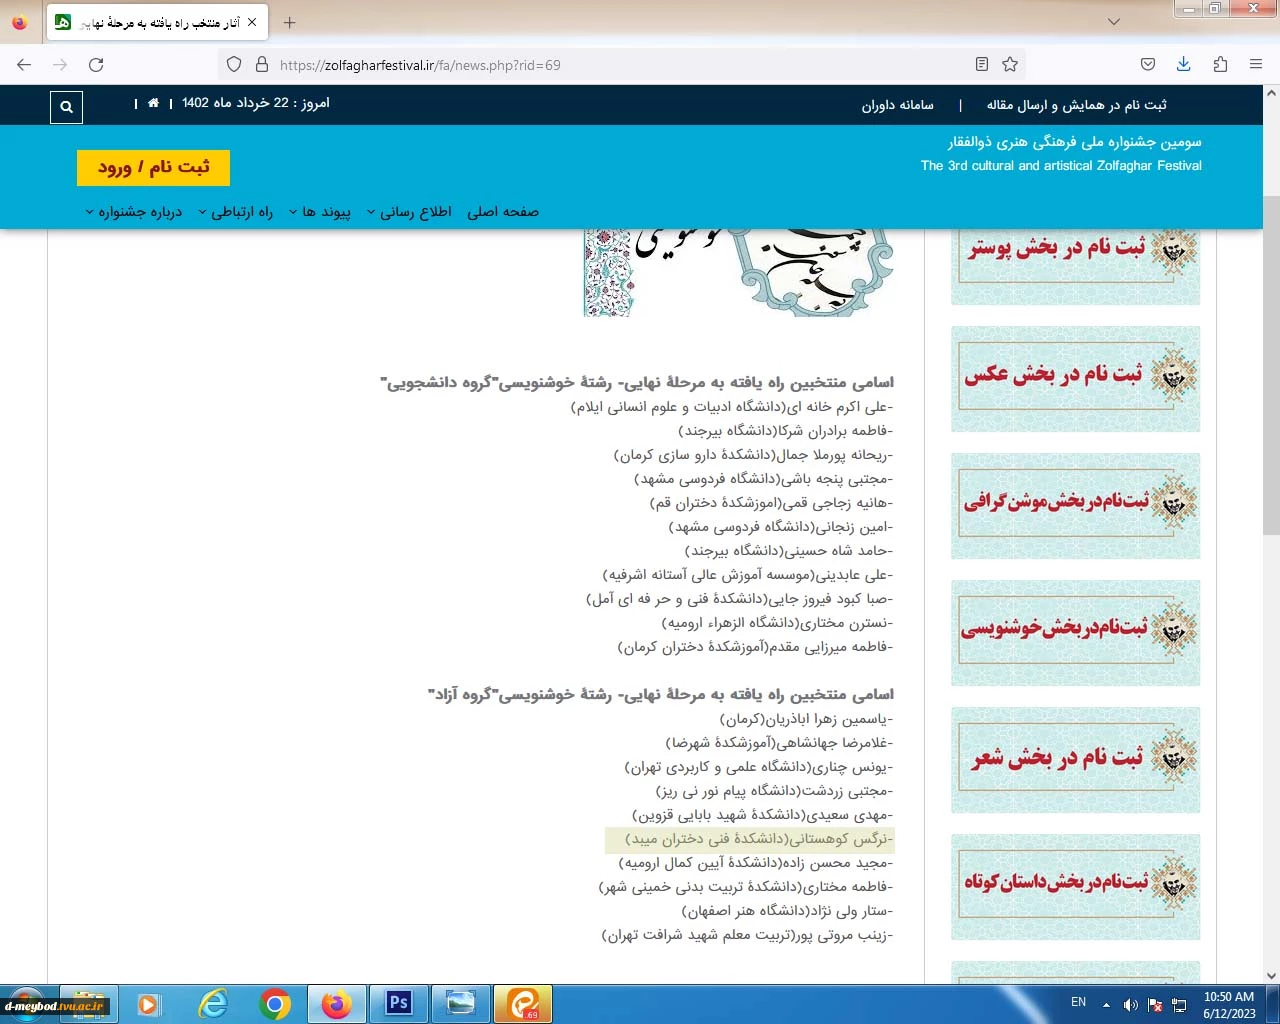Click the EN language indicator
Viewport: 1280px width, 1024px height.
1078,1002
